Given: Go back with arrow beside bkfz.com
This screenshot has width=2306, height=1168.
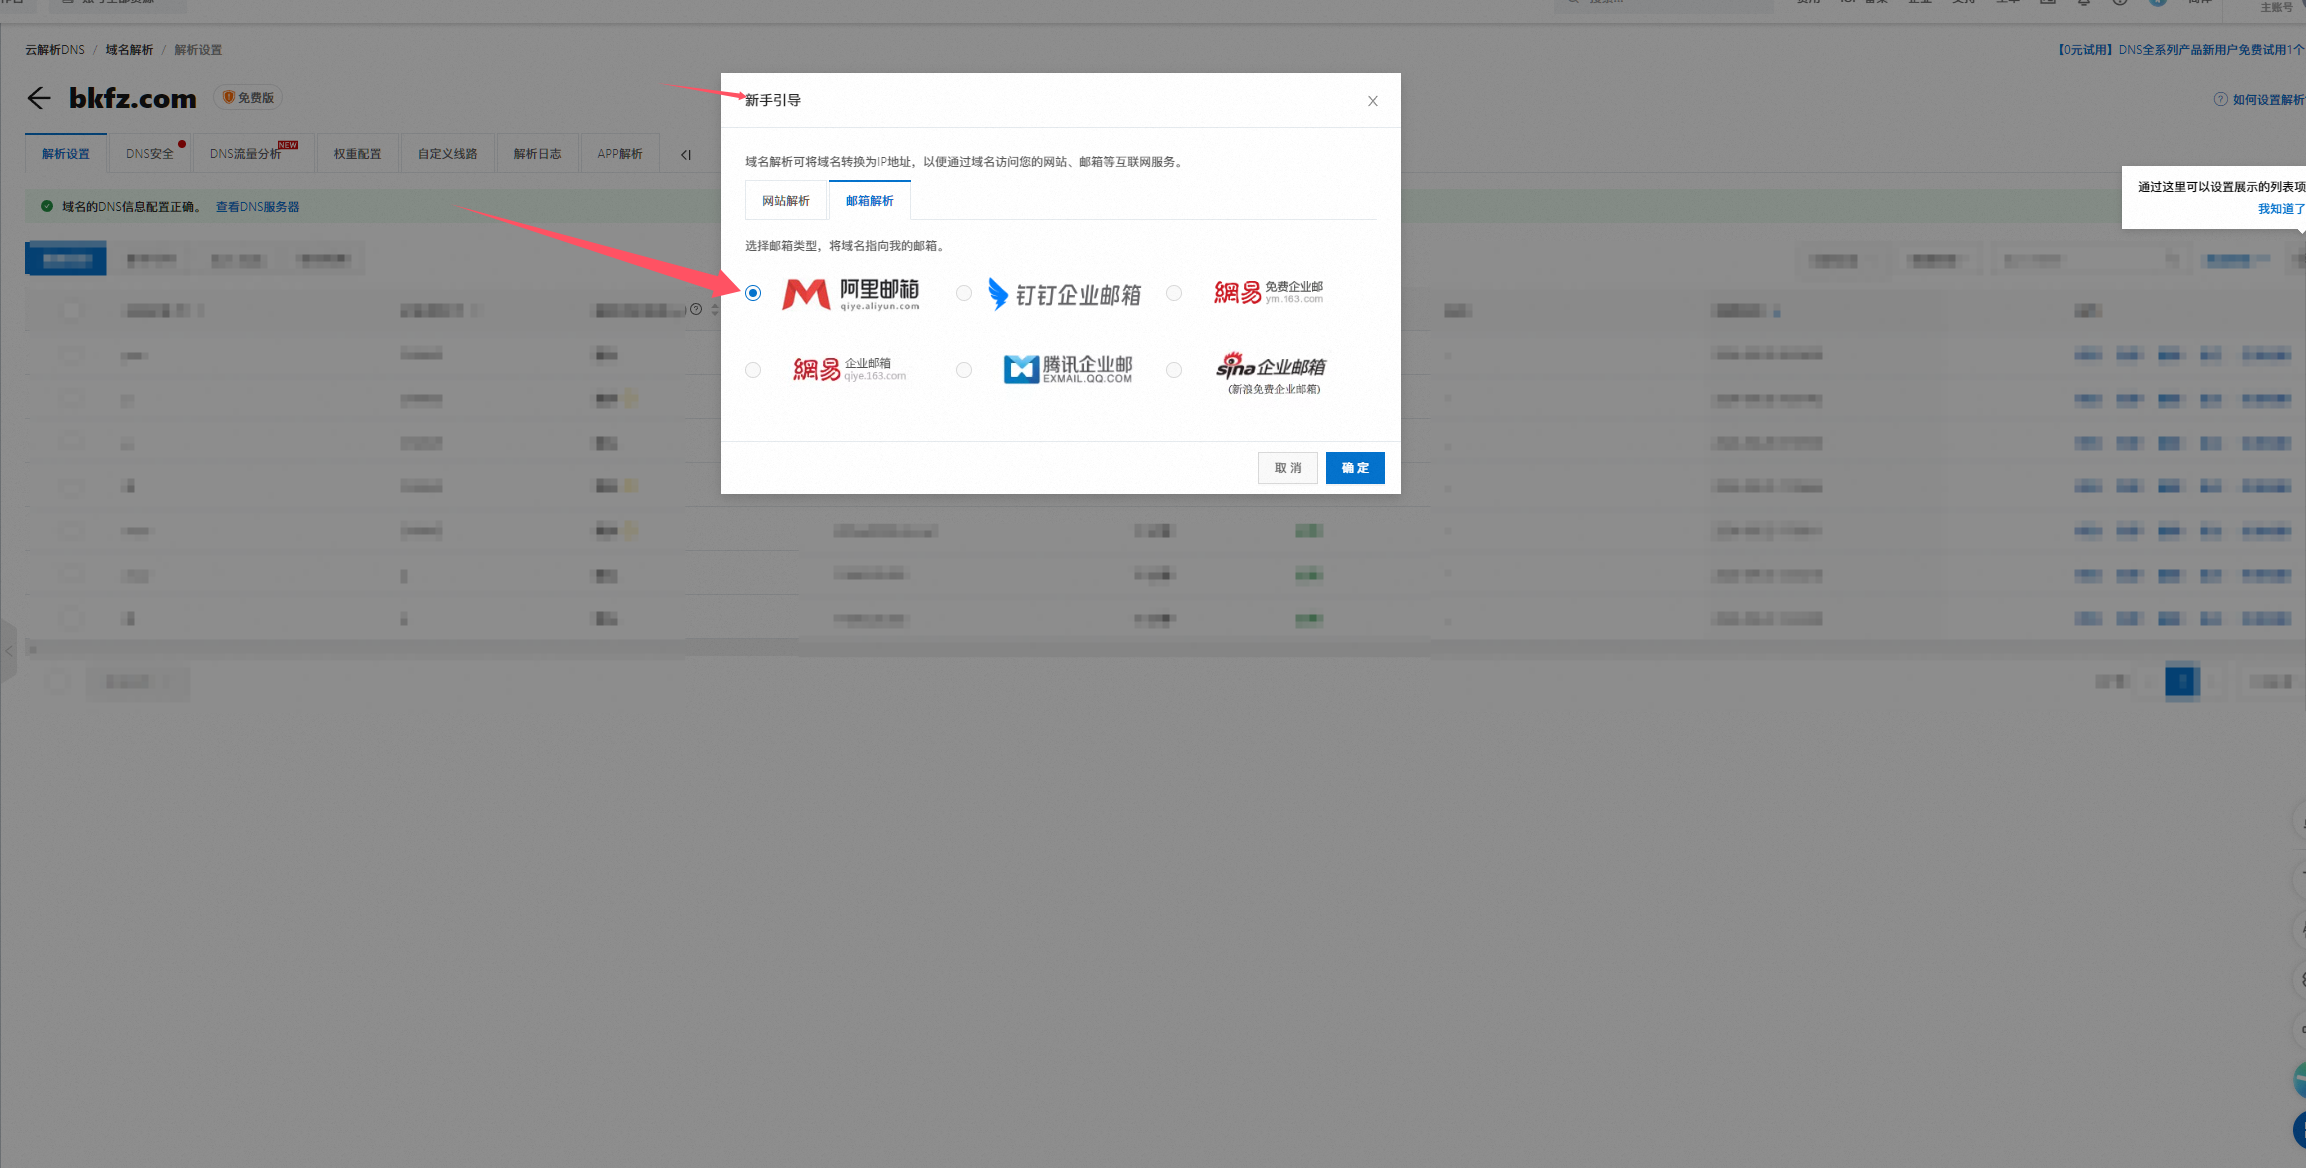Looking at the screenshot, I should 39,98.
